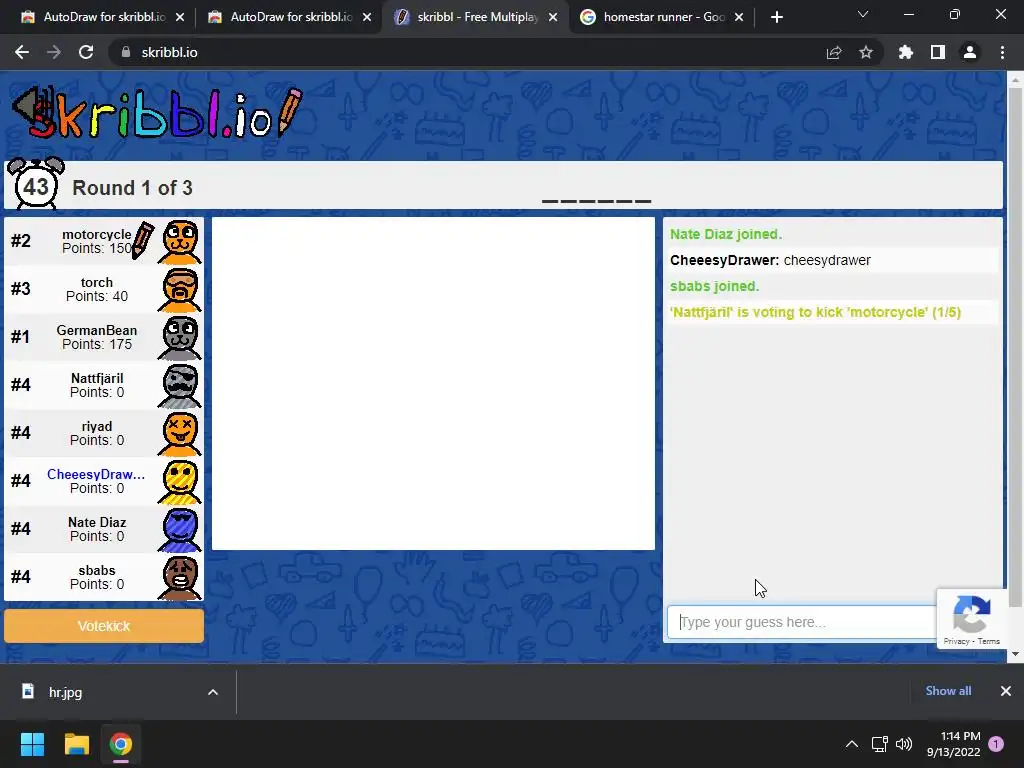The width and height of the screenshot is (1024, 768).
Task: Click CheeesyDrawer's yellow avatar
Action: (180, 482)
